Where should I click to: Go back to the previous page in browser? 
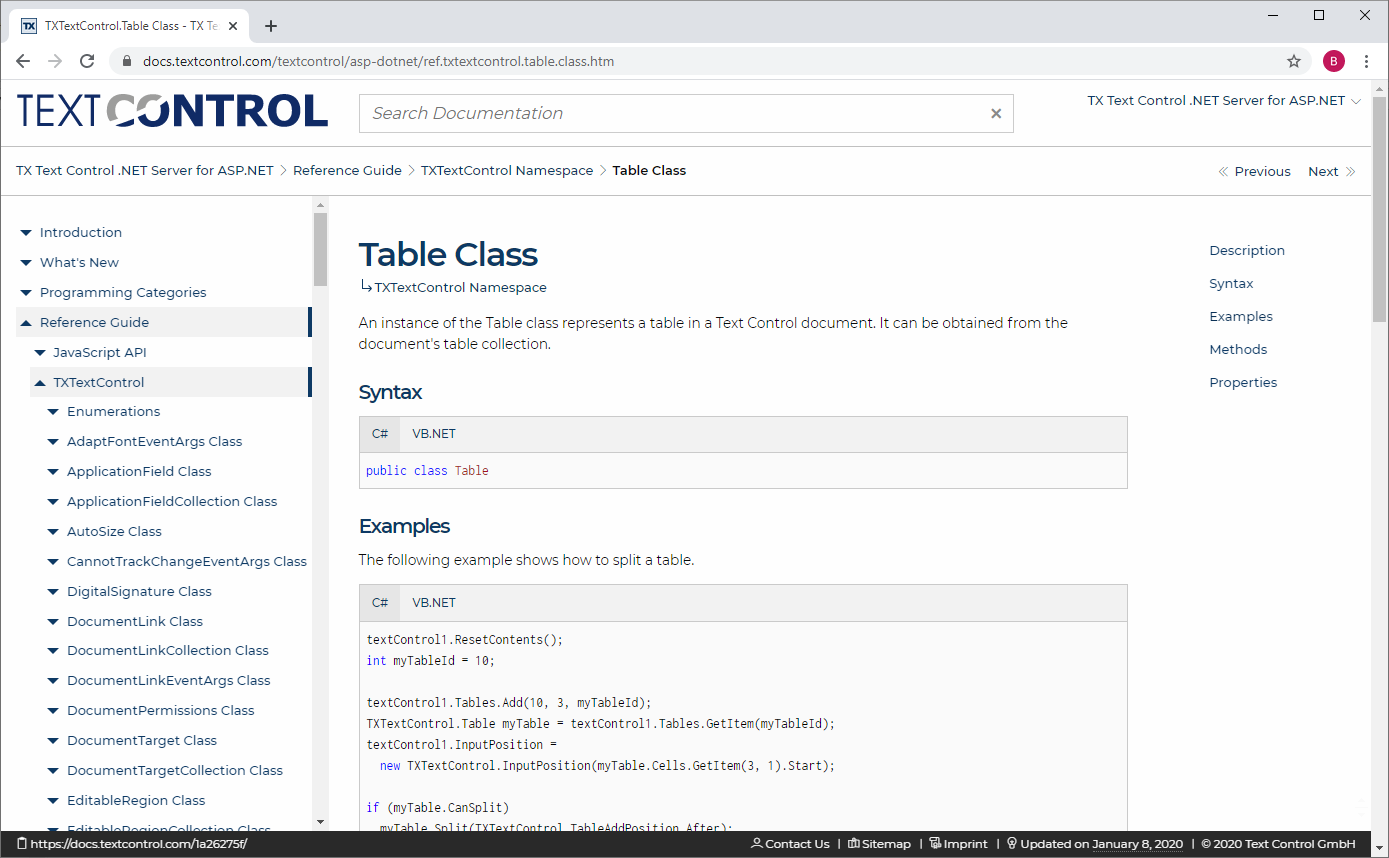pyautogui.click(x=23, y=61)
